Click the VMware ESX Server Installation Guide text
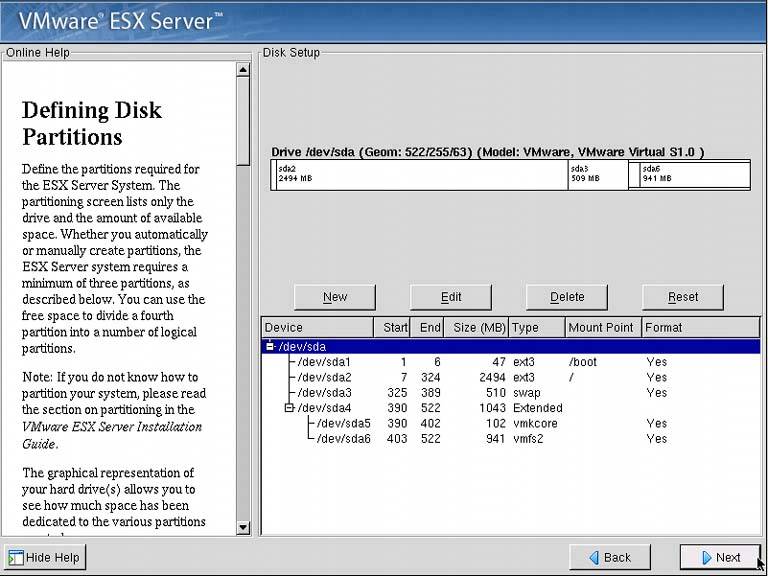The width and height of the screenshot is (768, 576). coord(112,435)
